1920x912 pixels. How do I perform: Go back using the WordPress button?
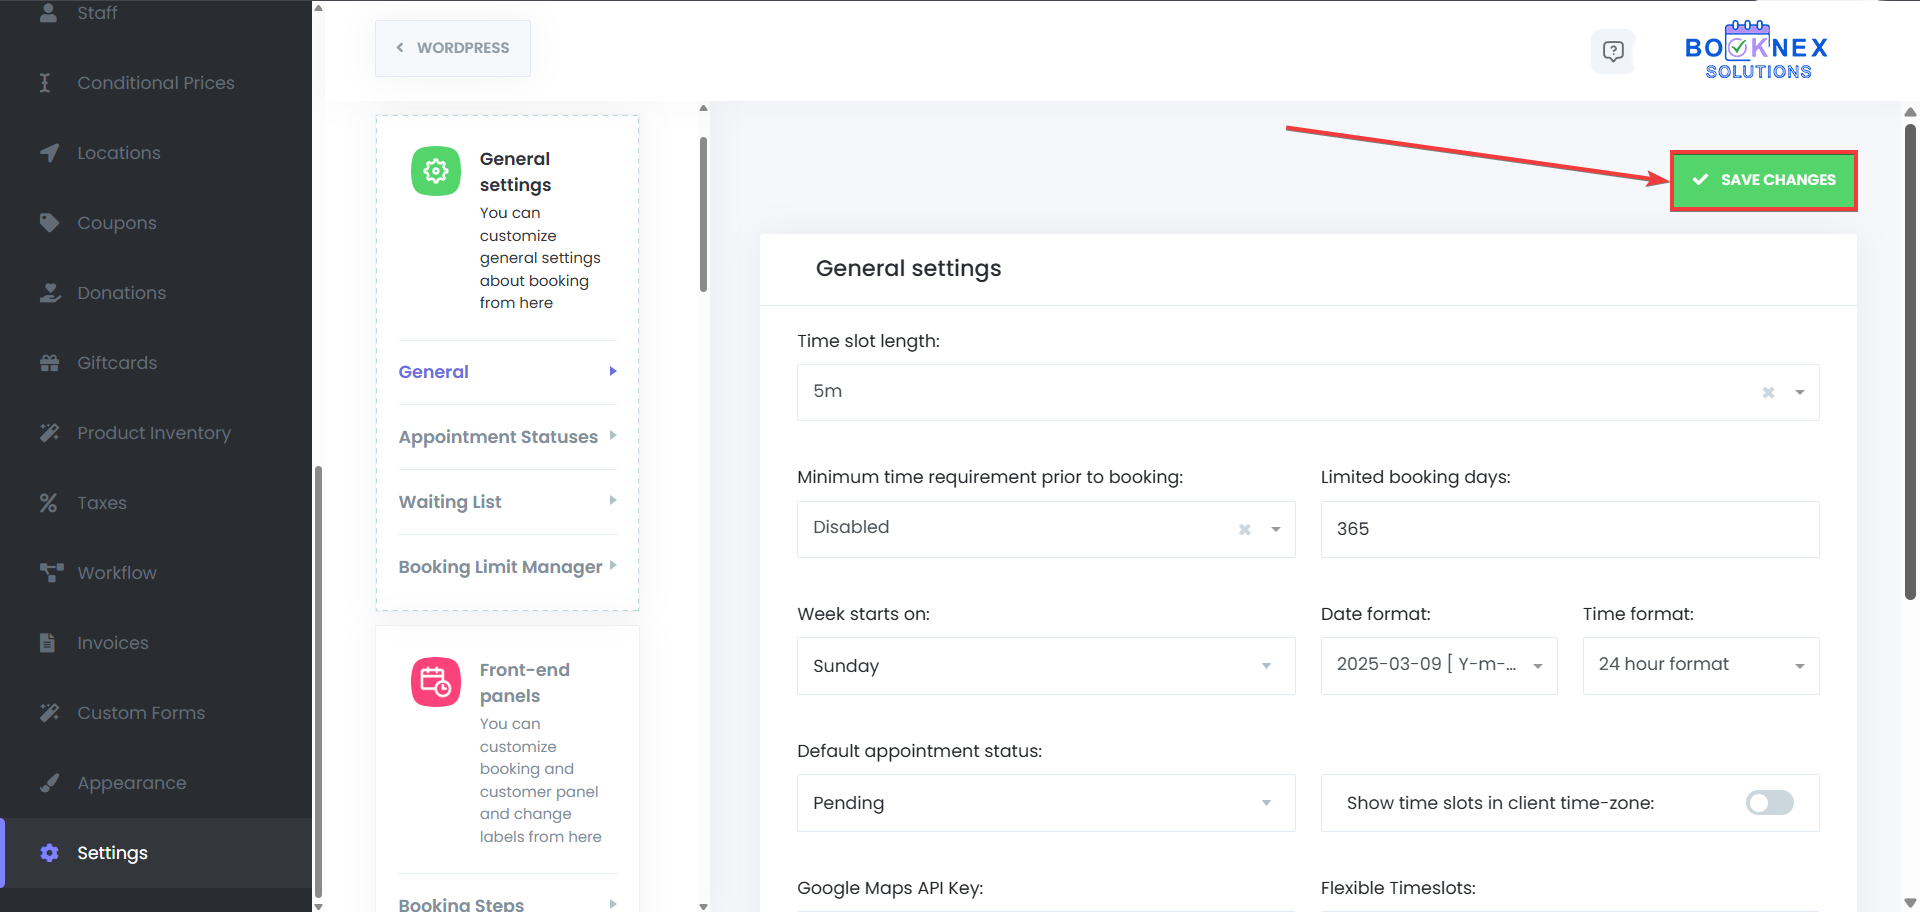tap(453, 48)
